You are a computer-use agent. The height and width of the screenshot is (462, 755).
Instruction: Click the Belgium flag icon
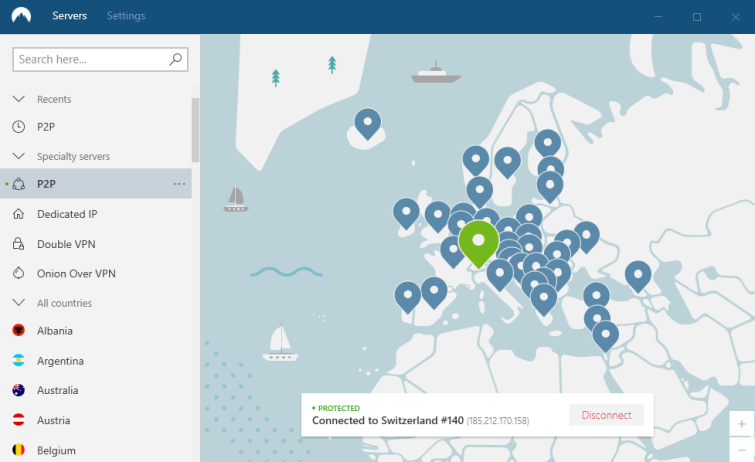tap(18, 450)
